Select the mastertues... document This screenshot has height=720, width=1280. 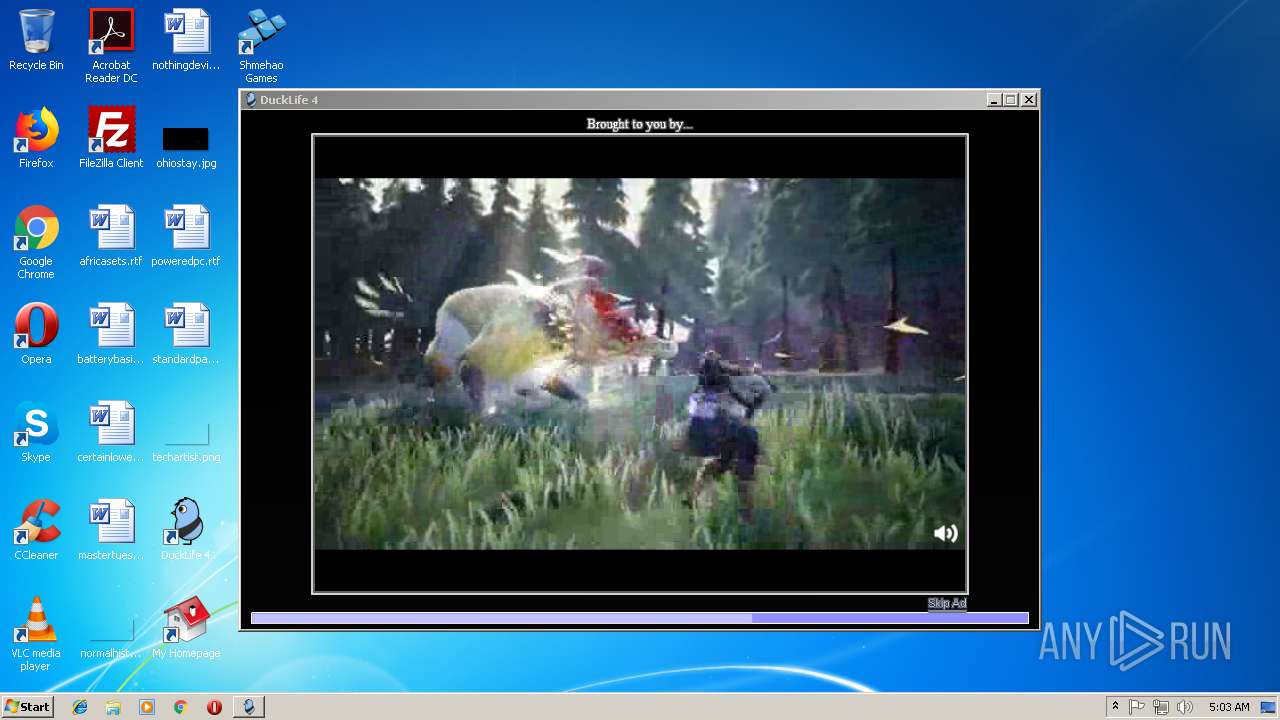point(111,530)
